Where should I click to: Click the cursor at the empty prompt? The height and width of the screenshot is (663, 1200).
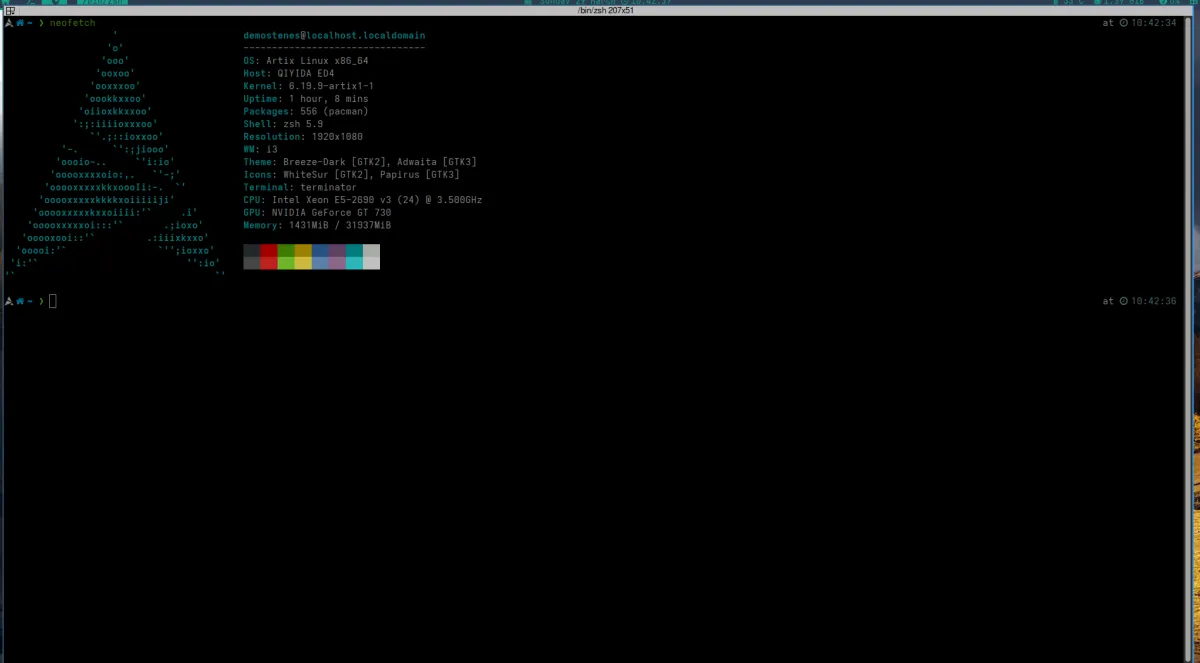53,301
